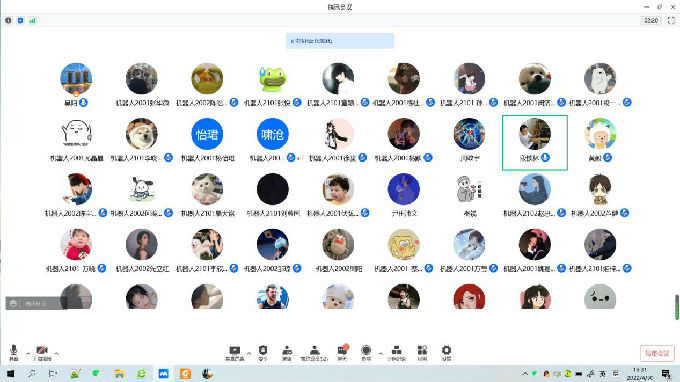
Task: Show meeting info icon at top left
Action: 8,20
